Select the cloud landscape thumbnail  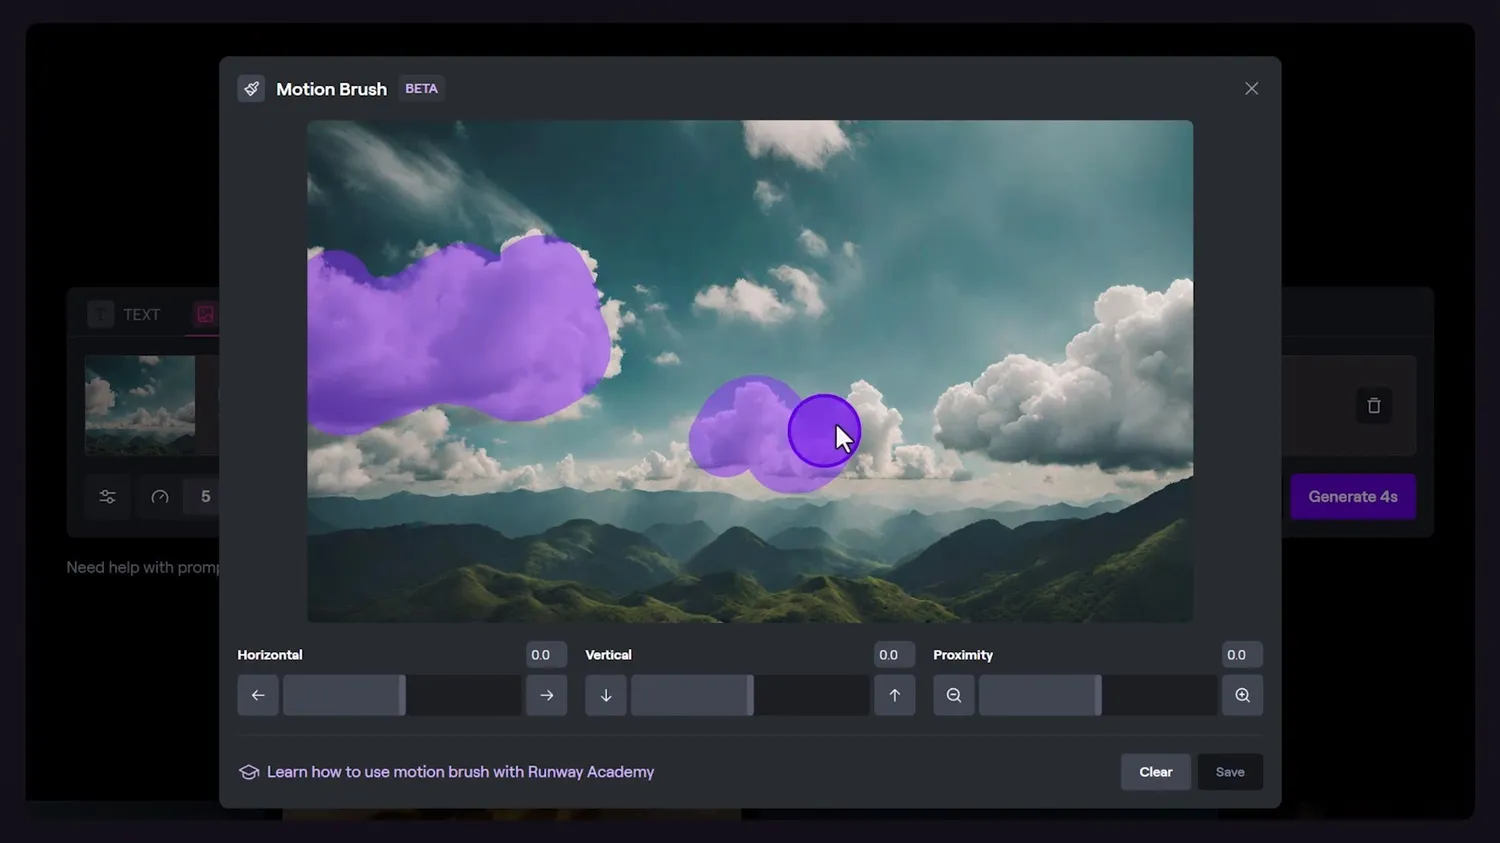[140, 405]
